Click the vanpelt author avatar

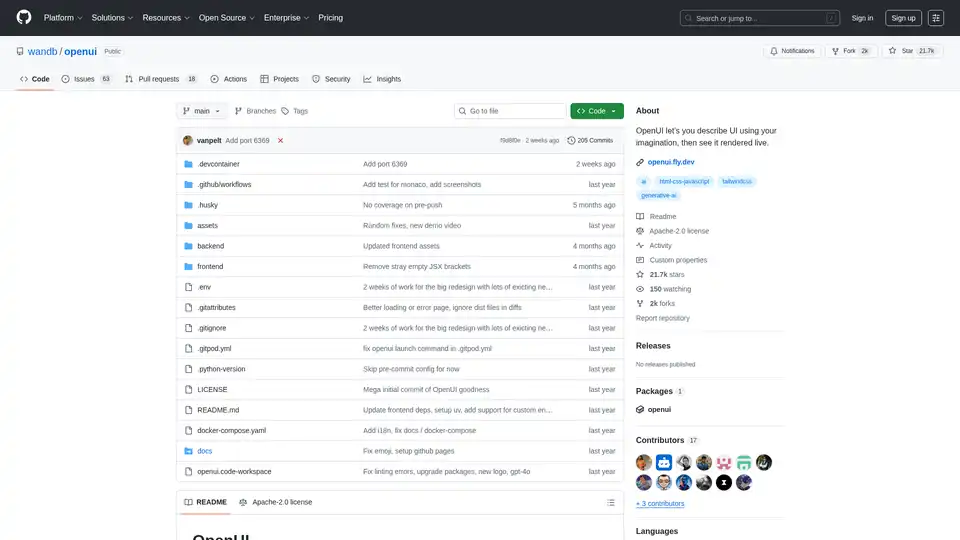click(188, 141)
